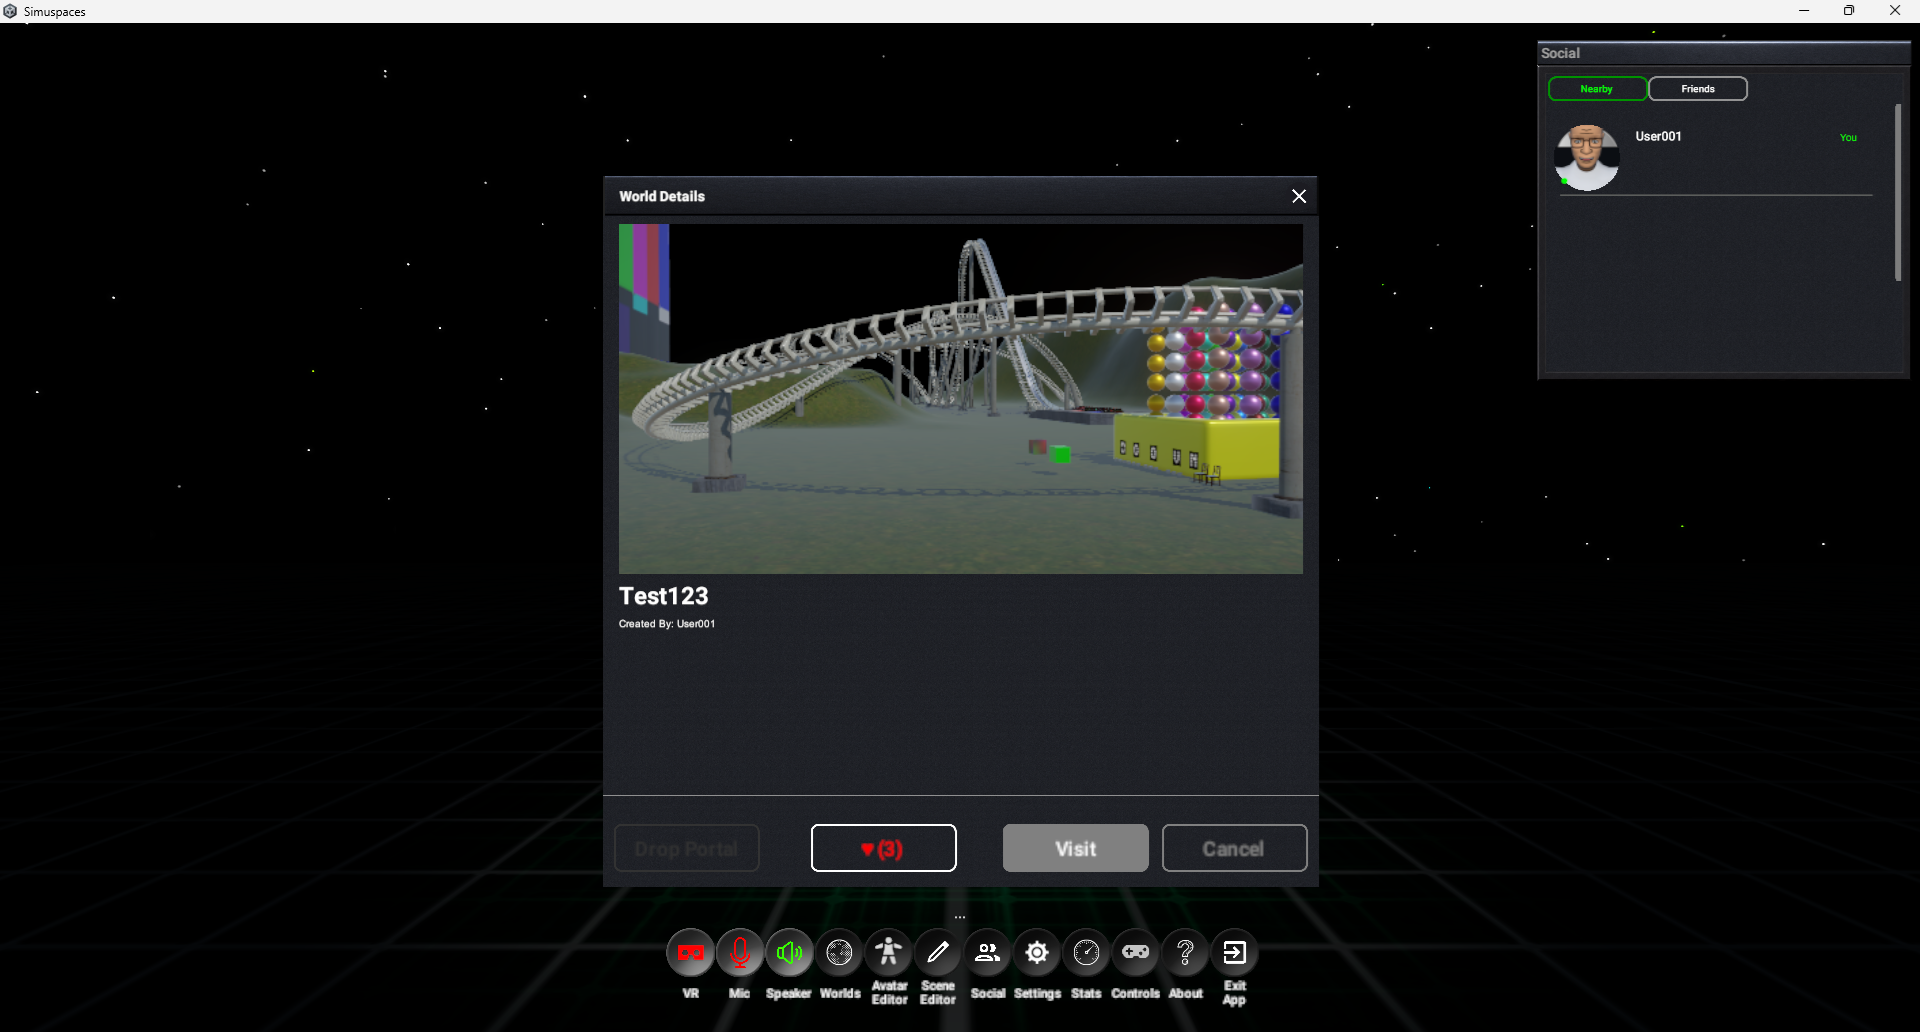Click the User001 name in Social list
This screenshot has width=1920, height=1032.
(1658, 136)
